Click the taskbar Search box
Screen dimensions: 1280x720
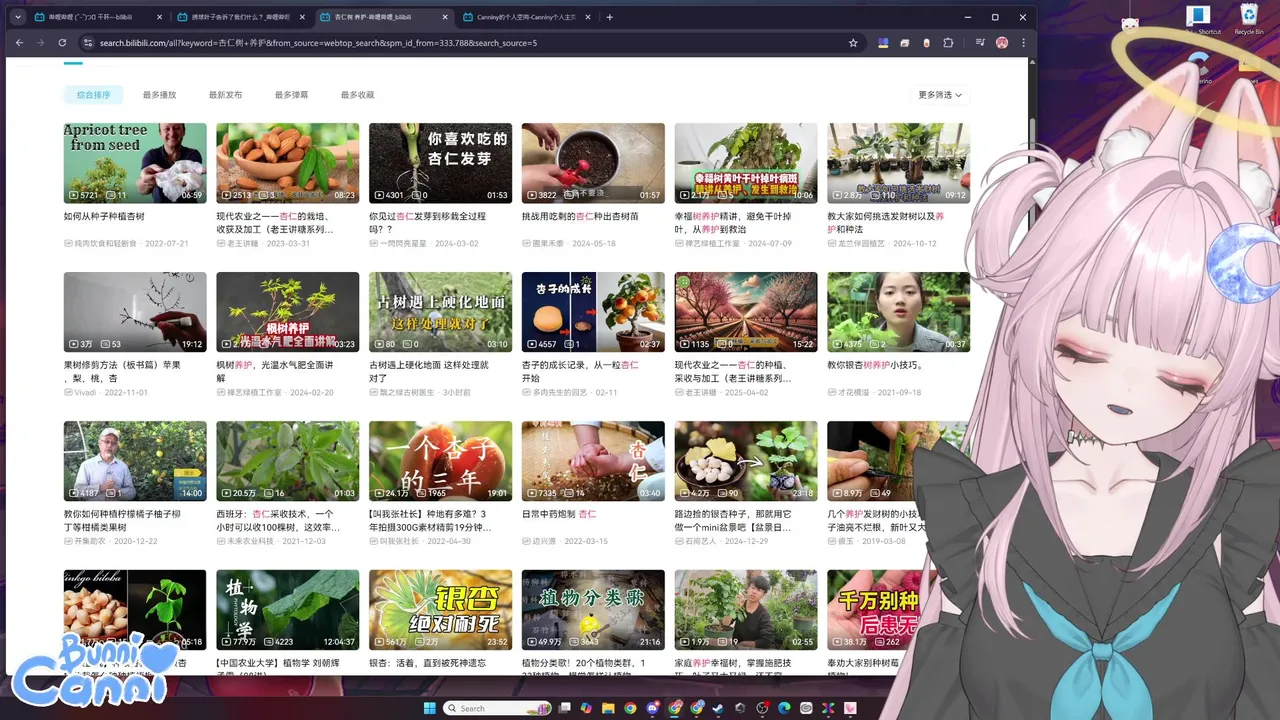(497, 708)
